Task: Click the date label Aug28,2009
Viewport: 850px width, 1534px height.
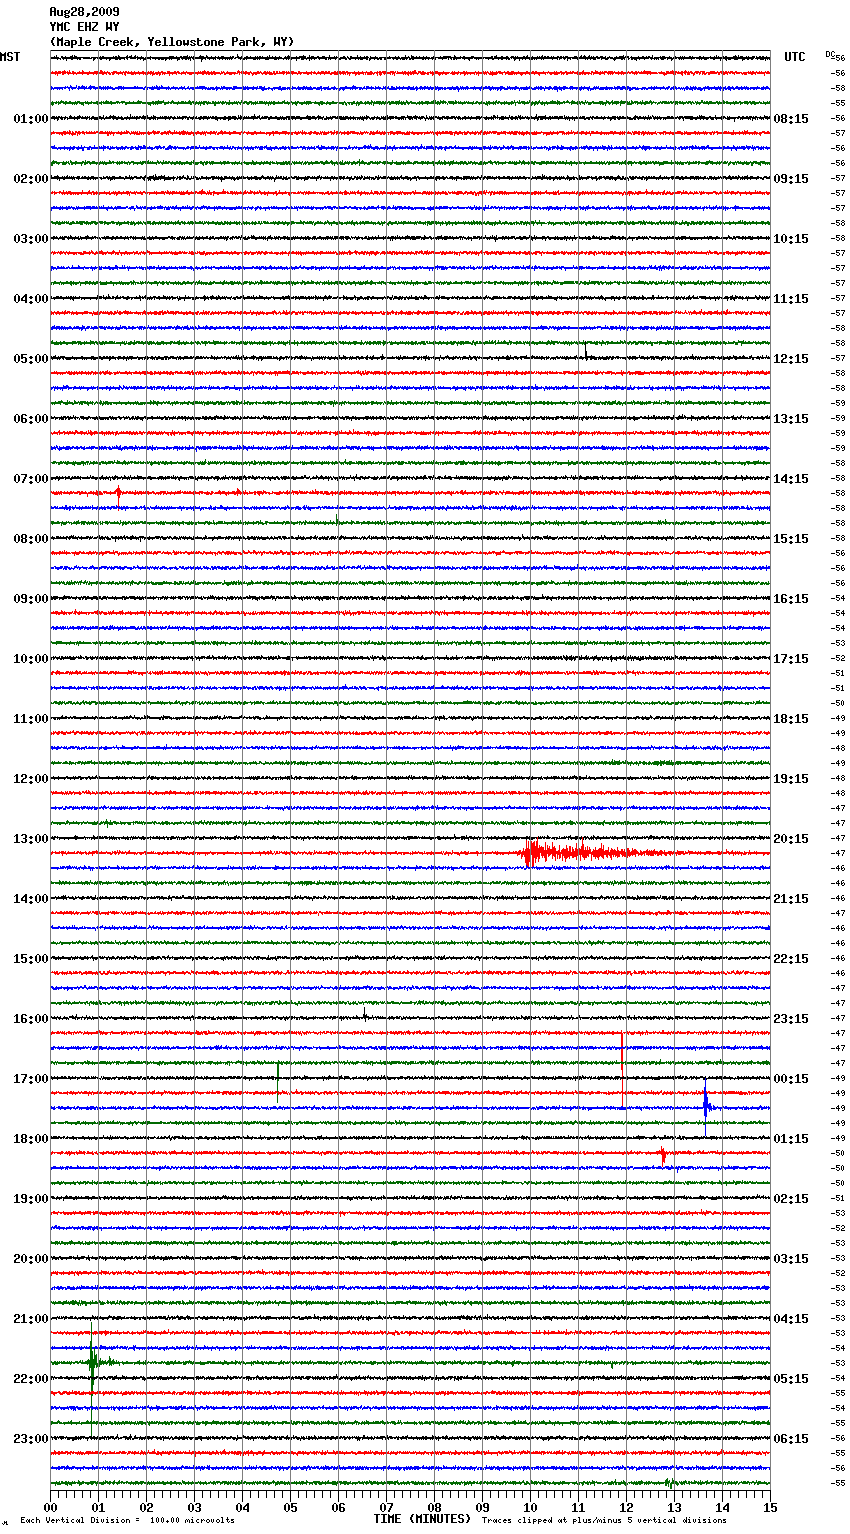Action: 84,12
